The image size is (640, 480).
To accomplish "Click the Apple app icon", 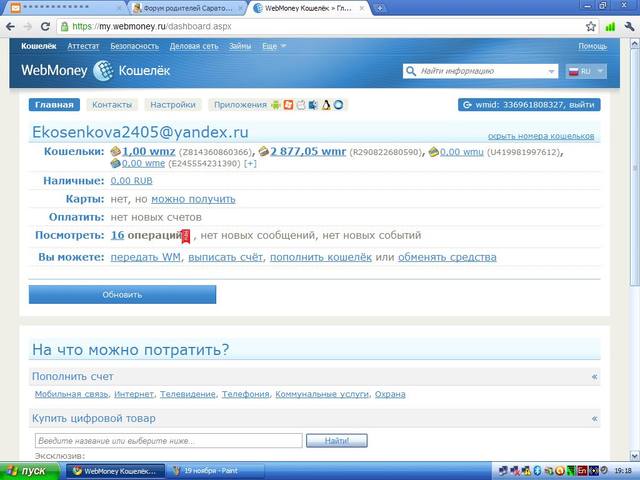I will (301, 105).
